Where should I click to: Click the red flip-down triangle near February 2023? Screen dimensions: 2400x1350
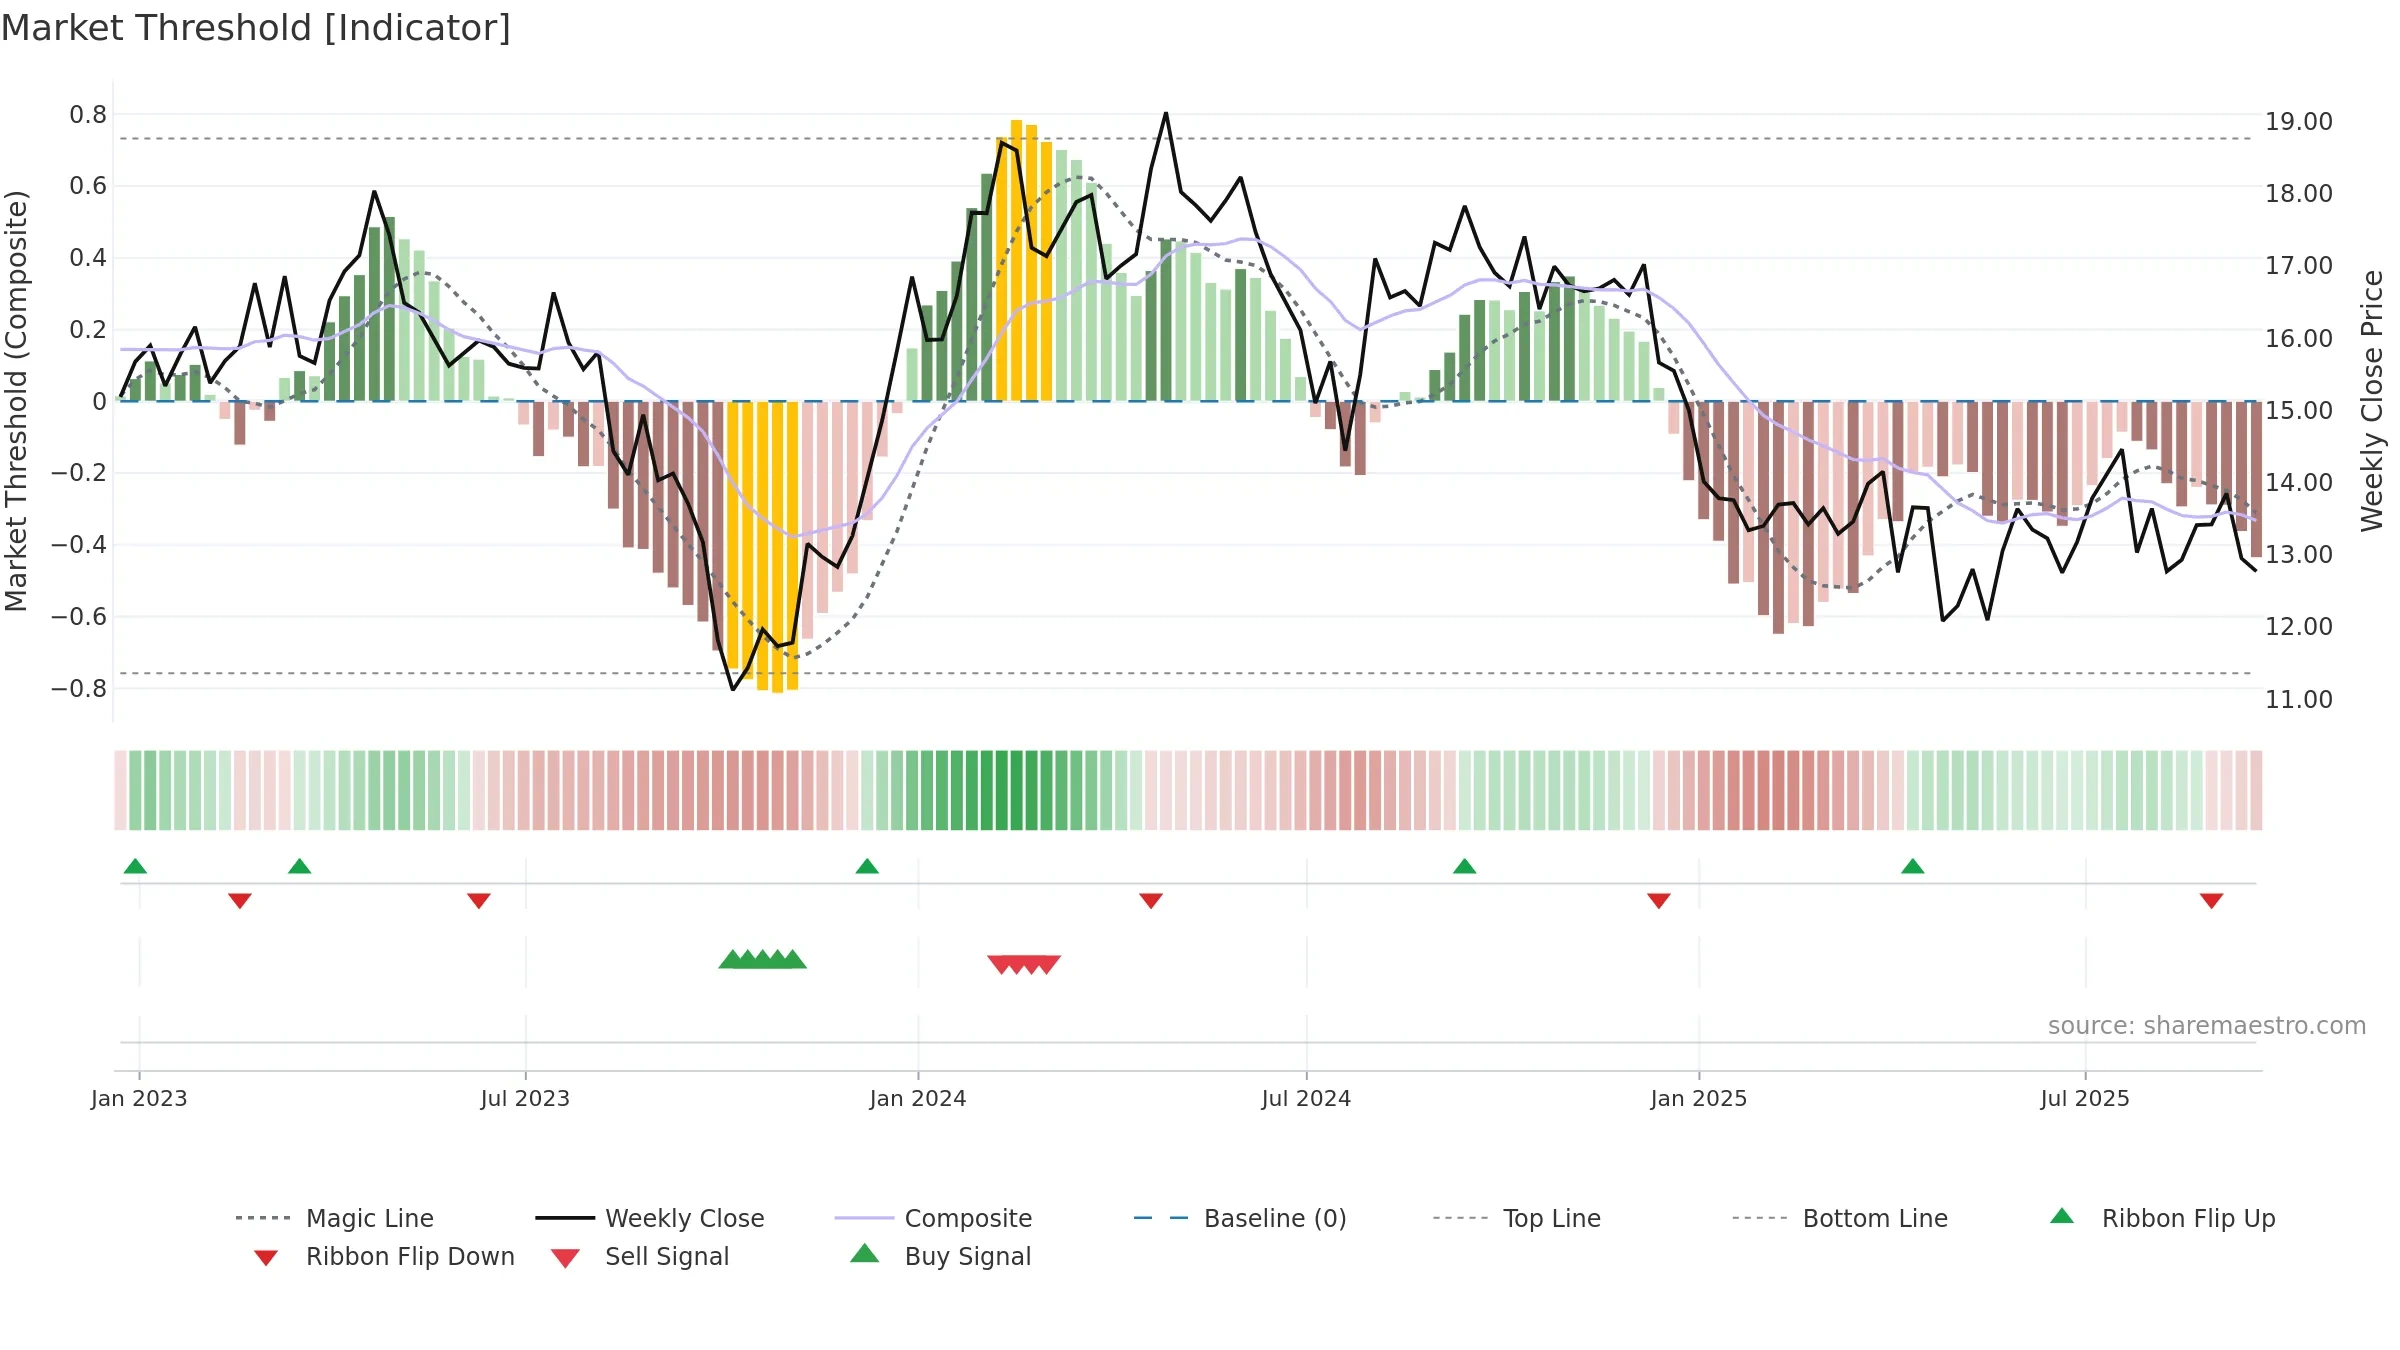(x=239, y=901)
